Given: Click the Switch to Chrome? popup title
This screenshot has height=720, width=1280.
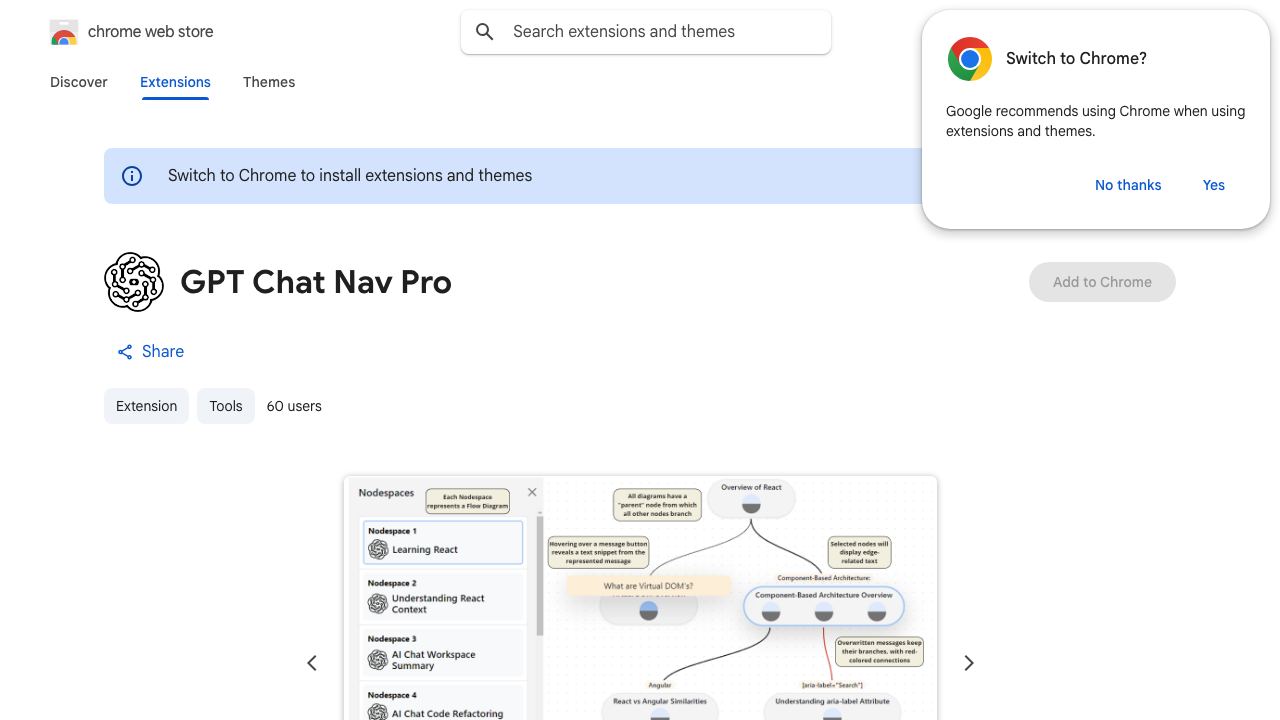Looking at the screenshot, I should (1076, 58).
